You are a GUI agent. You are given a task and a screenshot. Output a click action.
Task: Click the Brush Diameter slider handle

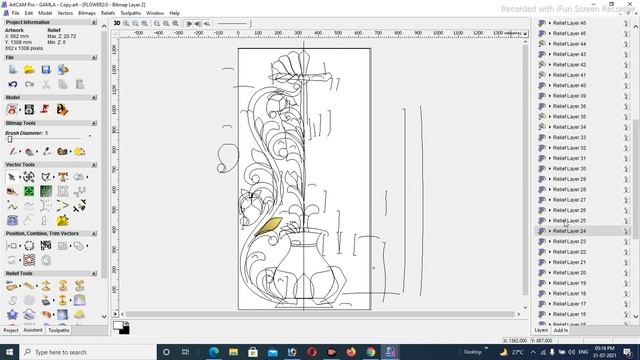[10, 139]
